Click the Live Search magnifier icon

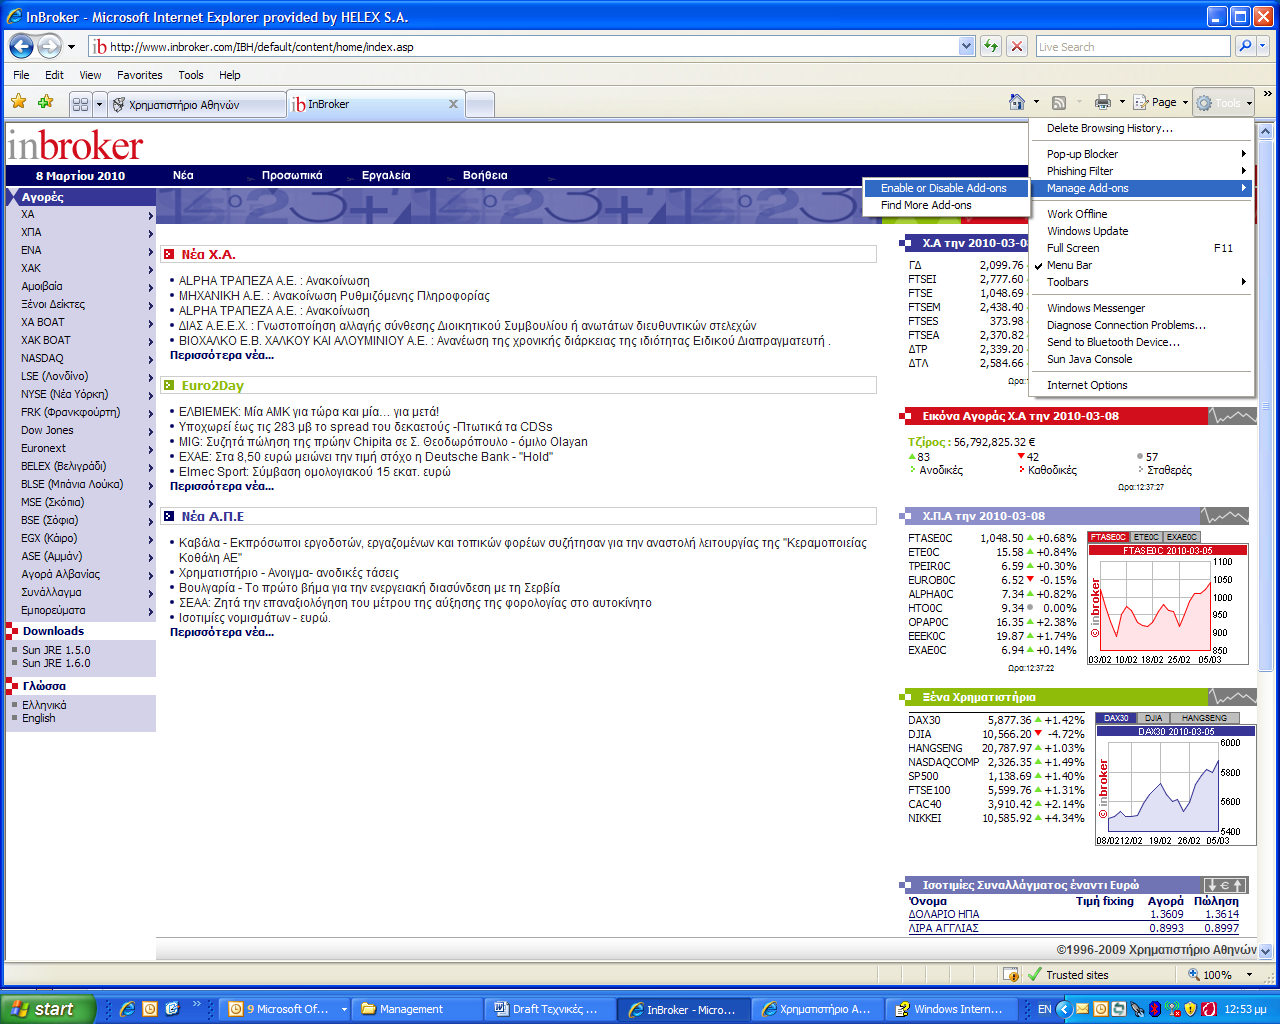tap(1244, 46)
